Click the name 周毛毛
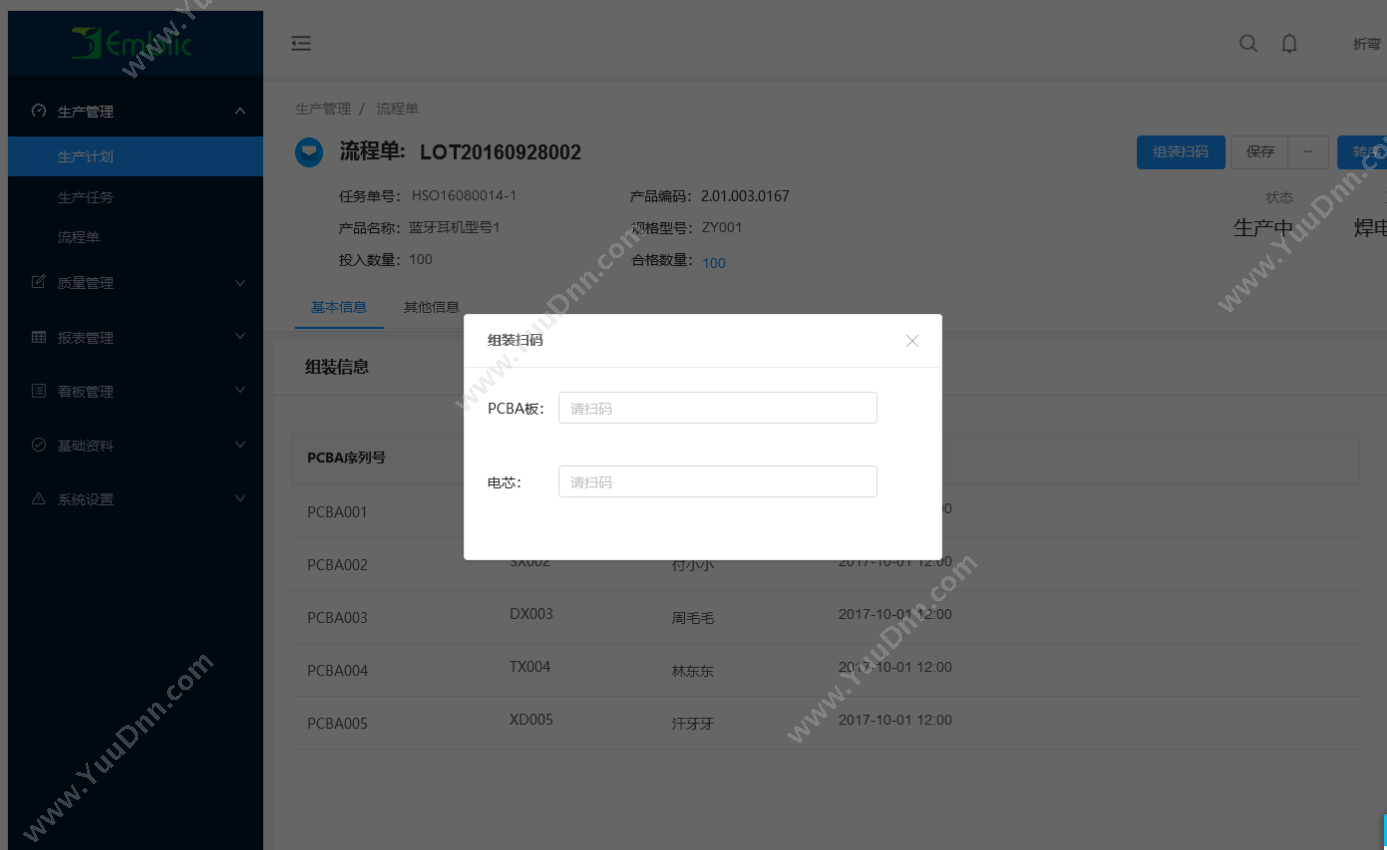The height and width of the screenshot is (850, 1387). point(693,619)
